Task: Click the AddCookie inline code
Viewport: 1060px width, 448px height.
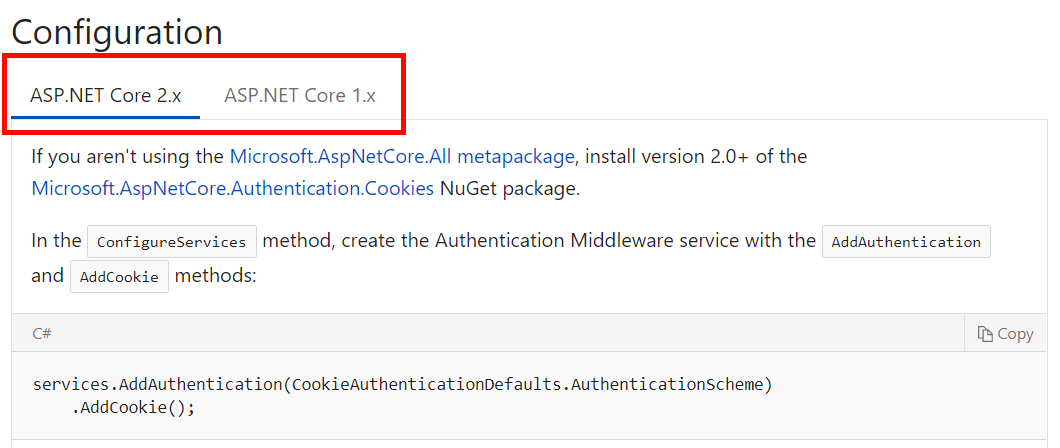Action: point(119,276)
